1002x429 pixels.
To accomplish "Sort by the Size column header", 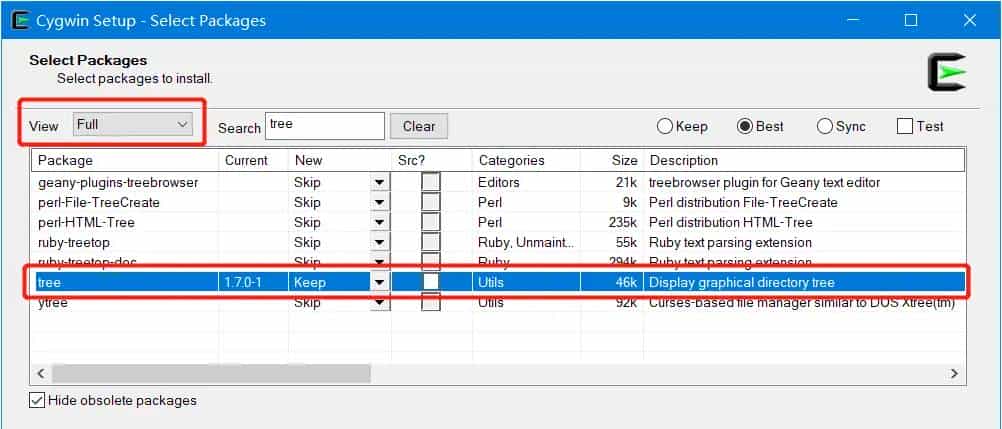I will tap(612, 160).
